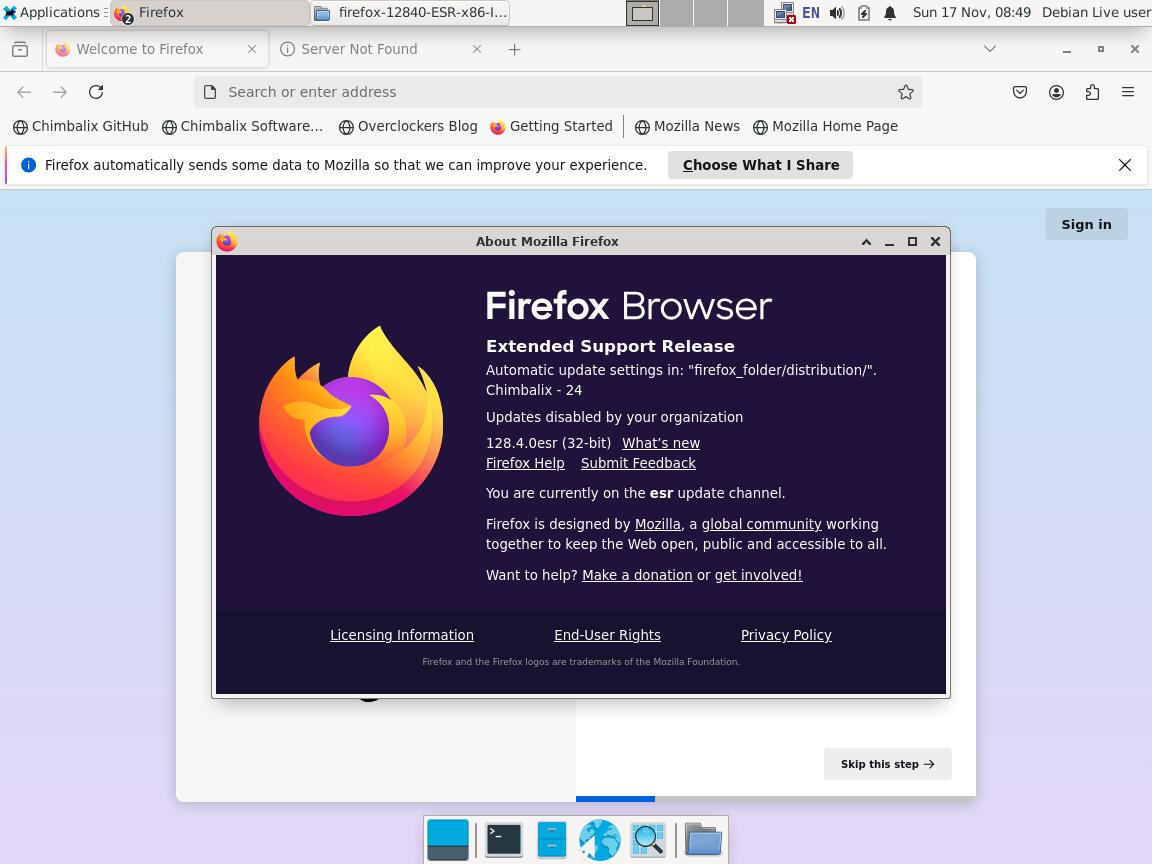The width and height of the screenshot is (1152, 864).
Task: Click the Back navigation arrow
Action: 24,92
